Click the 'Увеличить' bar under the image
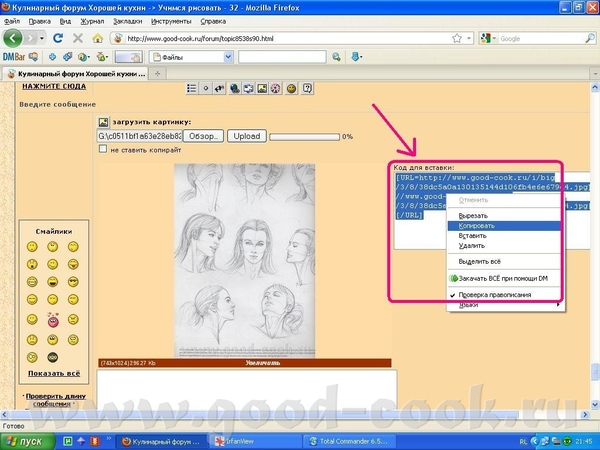600x450 pixels. [x=245, y=363]
